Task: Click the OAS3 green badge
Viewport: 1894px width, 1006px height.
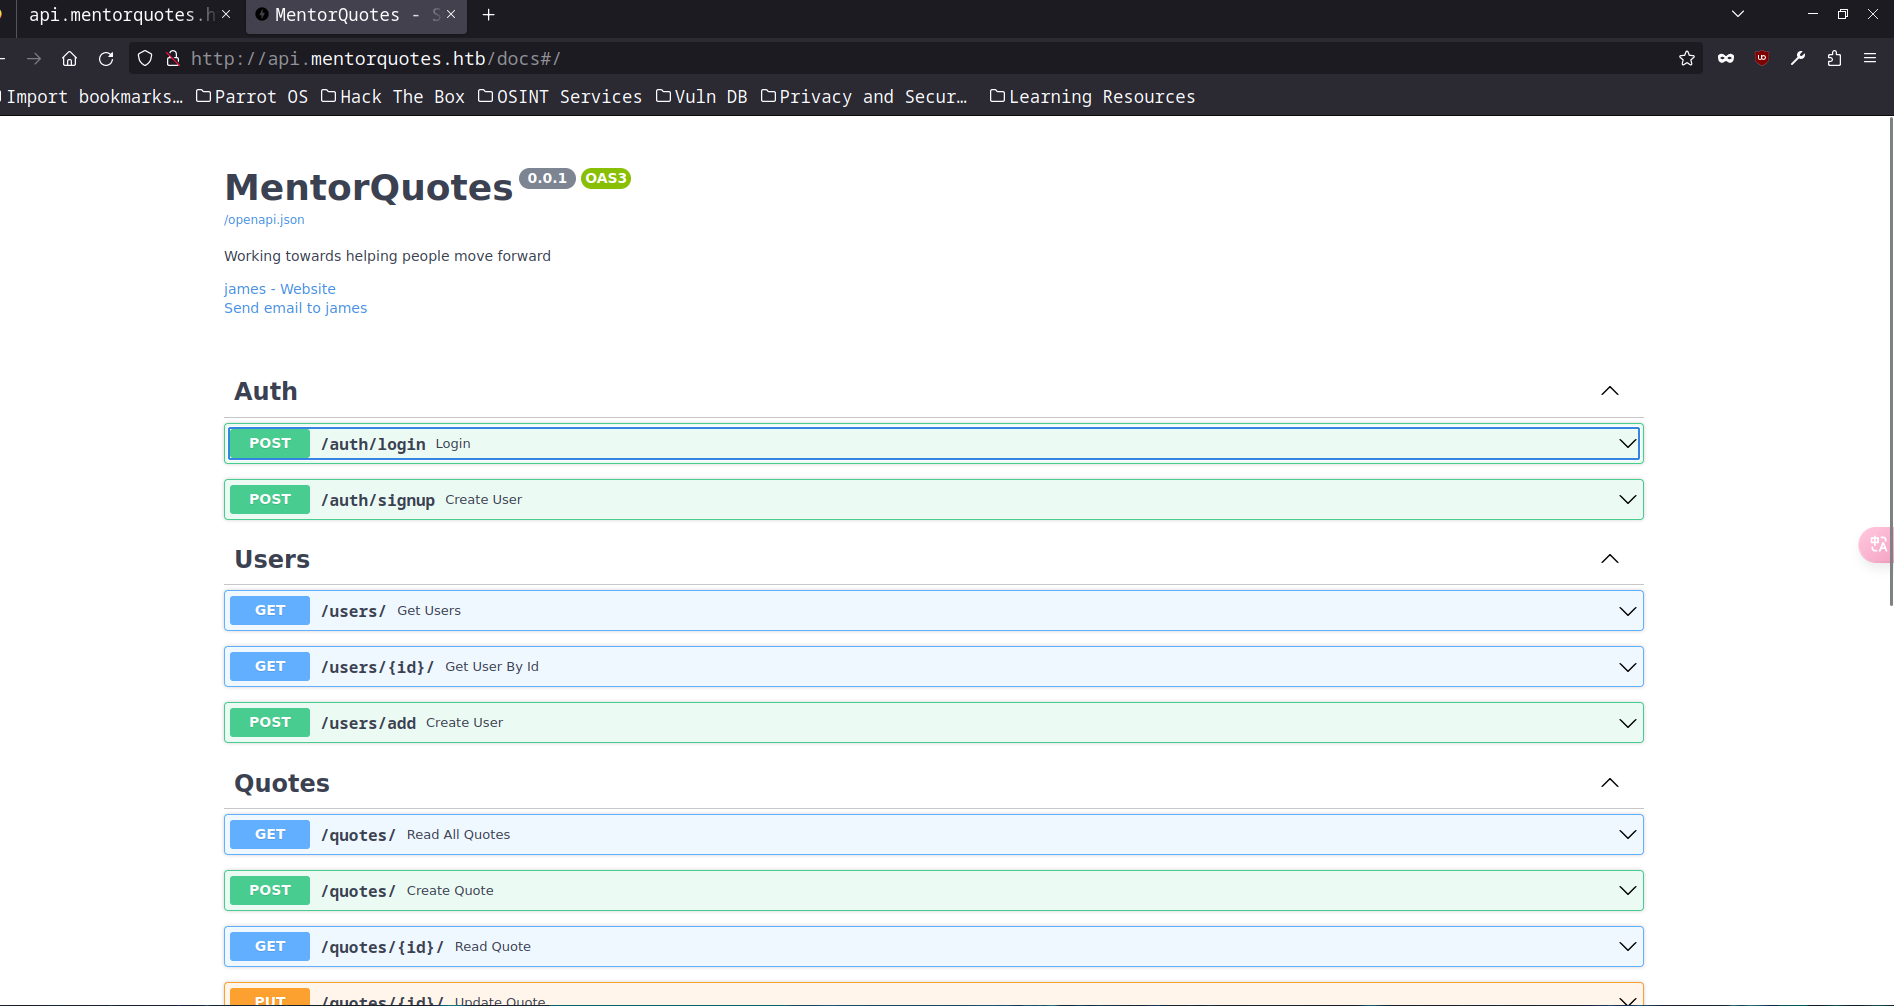Action: pos(606,178)
